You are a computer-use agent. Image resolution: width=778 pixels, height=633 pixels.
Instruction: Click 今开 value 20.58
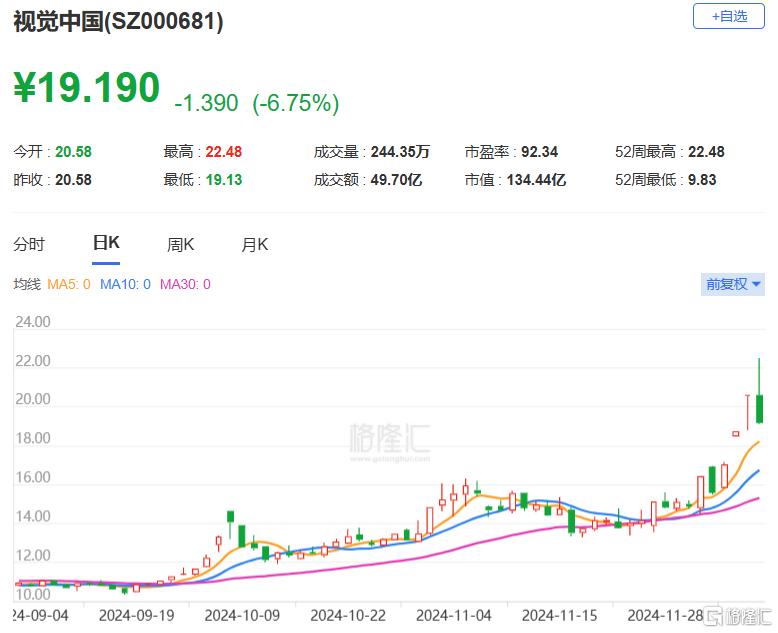tap(73, 152)
